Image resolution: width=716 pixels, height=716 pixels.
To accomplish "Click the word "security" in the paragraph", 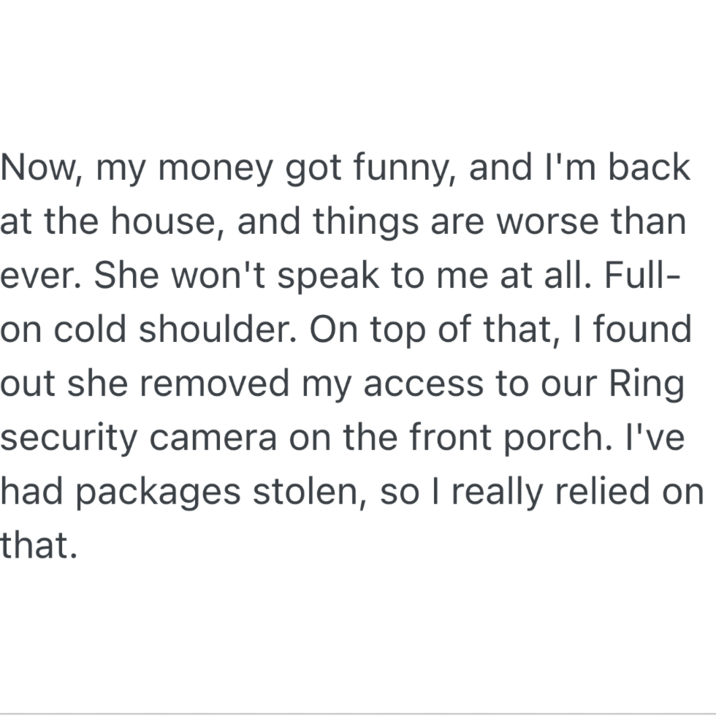I will 68,439.
